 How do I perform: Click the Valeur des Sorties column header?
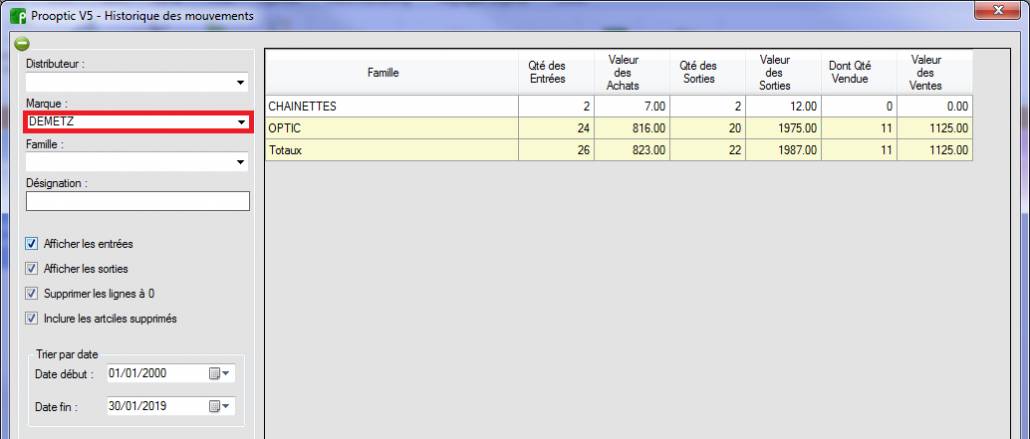(783, 73)
